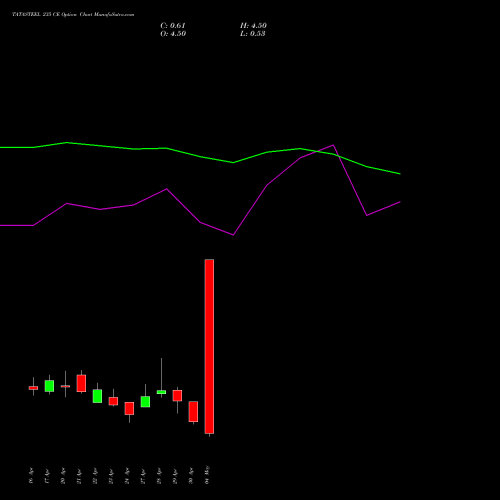Select the open value 'O: 4.50'
This screenshot has height=500, width=500.
[173, 34]
